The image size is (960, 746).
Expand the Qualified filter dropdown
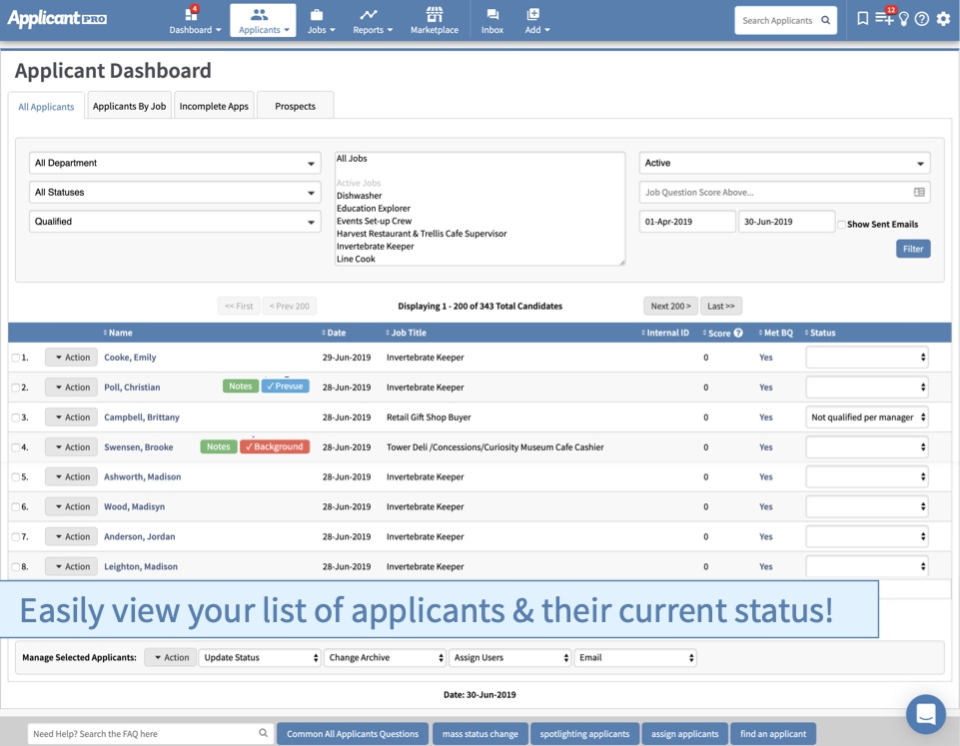pyautogui.click(x=175, y=221)
